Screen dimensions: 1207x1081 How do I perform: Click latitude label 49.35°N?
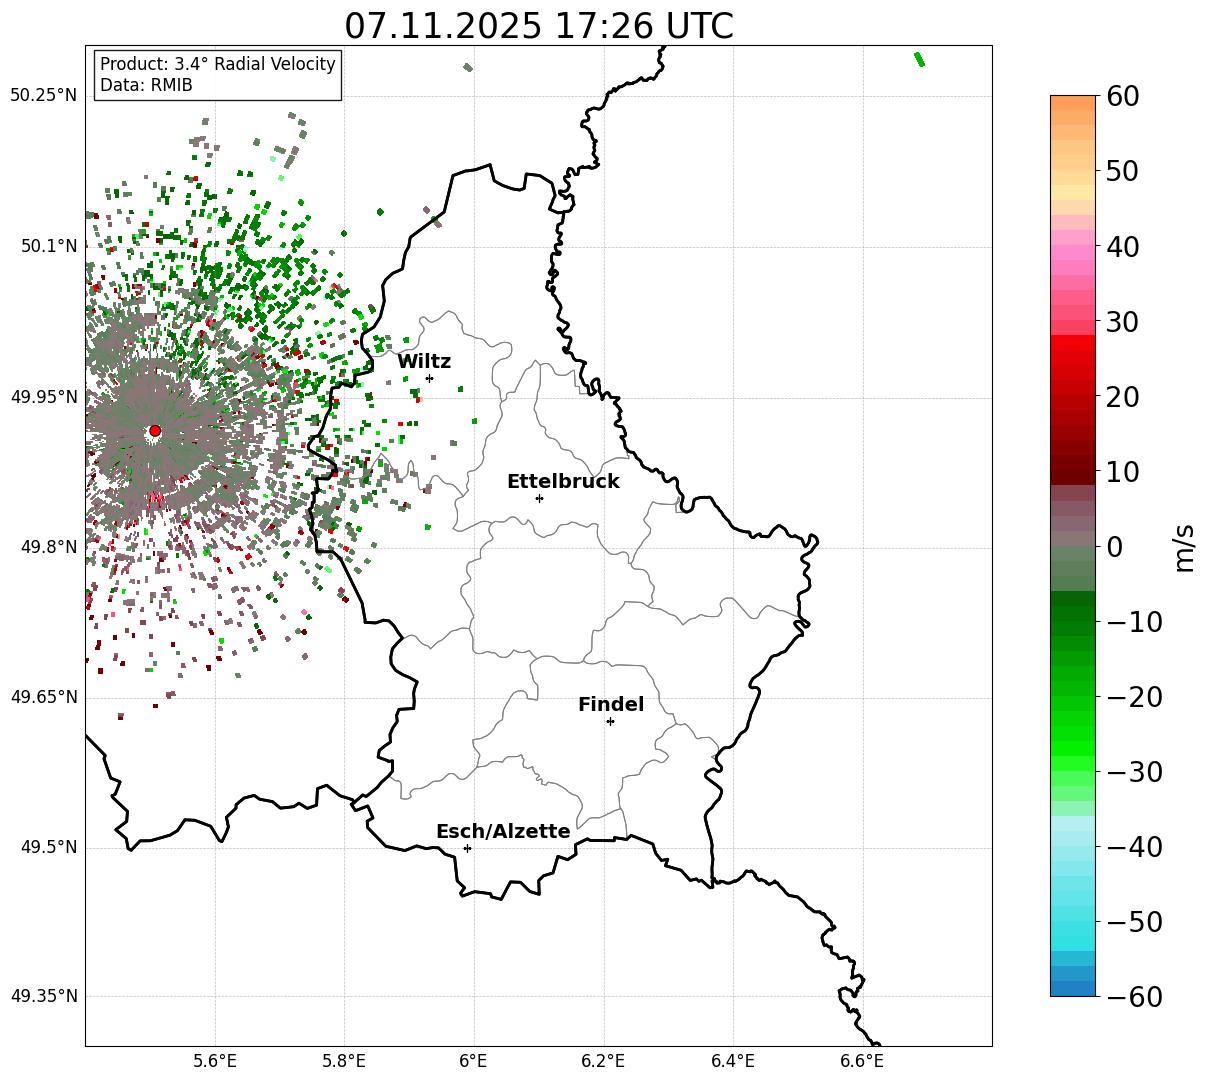(43, 996)
